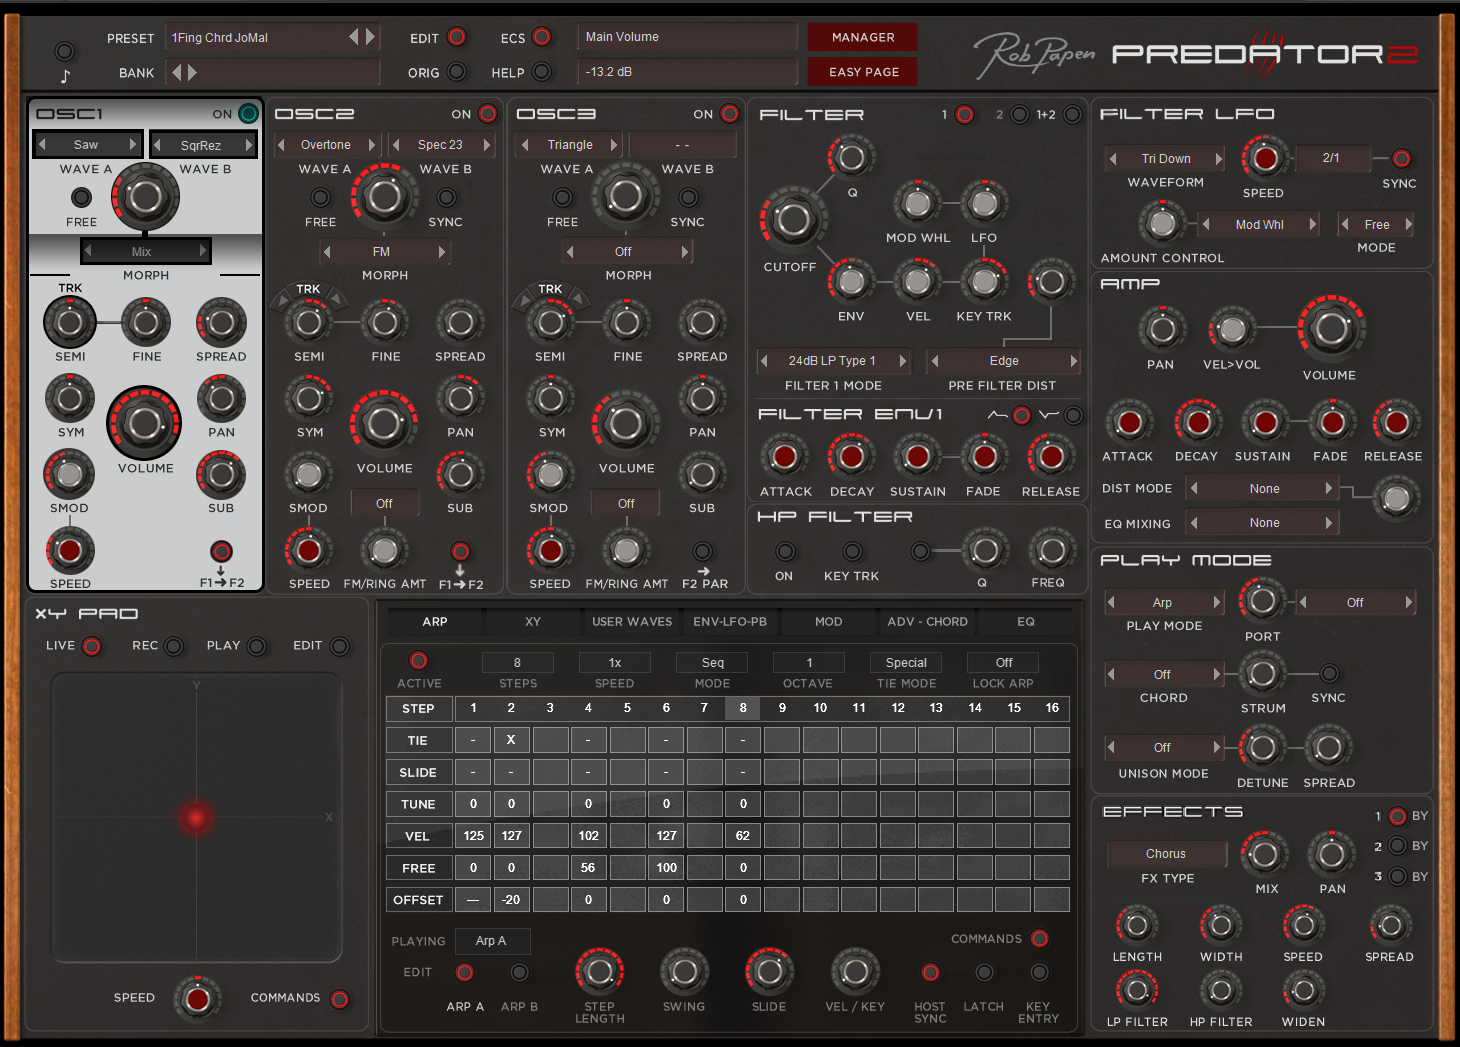Image resolution: width=1460 pixels, height=1047 pixels.
Task: Switch to the MOD tab
Action: point(828,622)
